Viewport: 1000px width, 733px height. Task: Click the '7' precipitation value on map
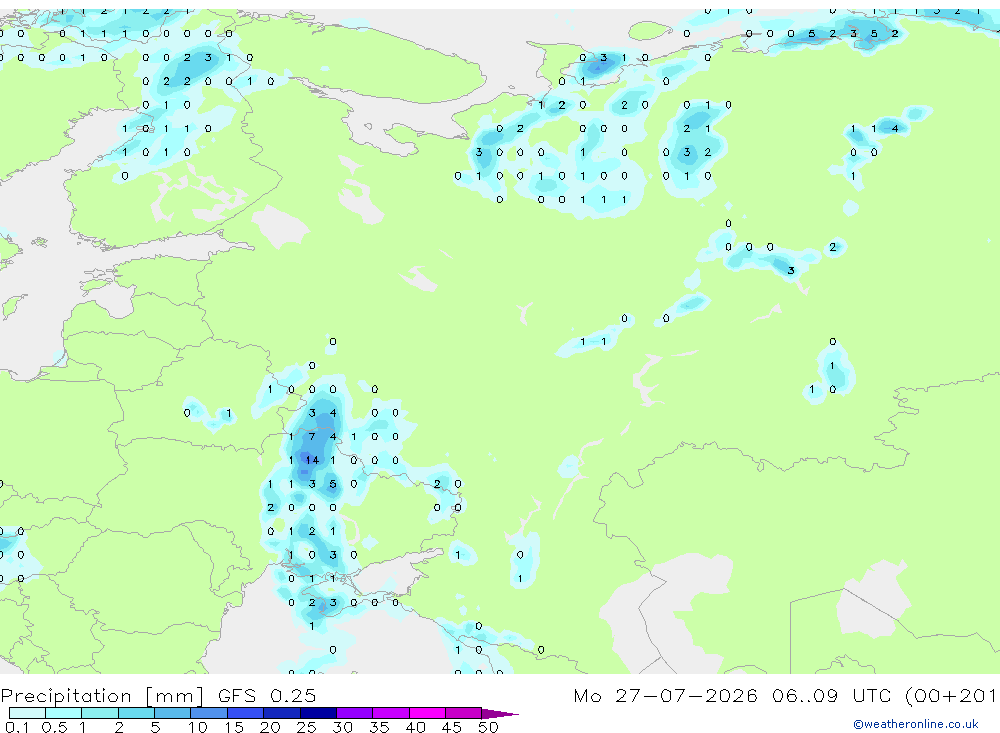[x=312, y=436]
